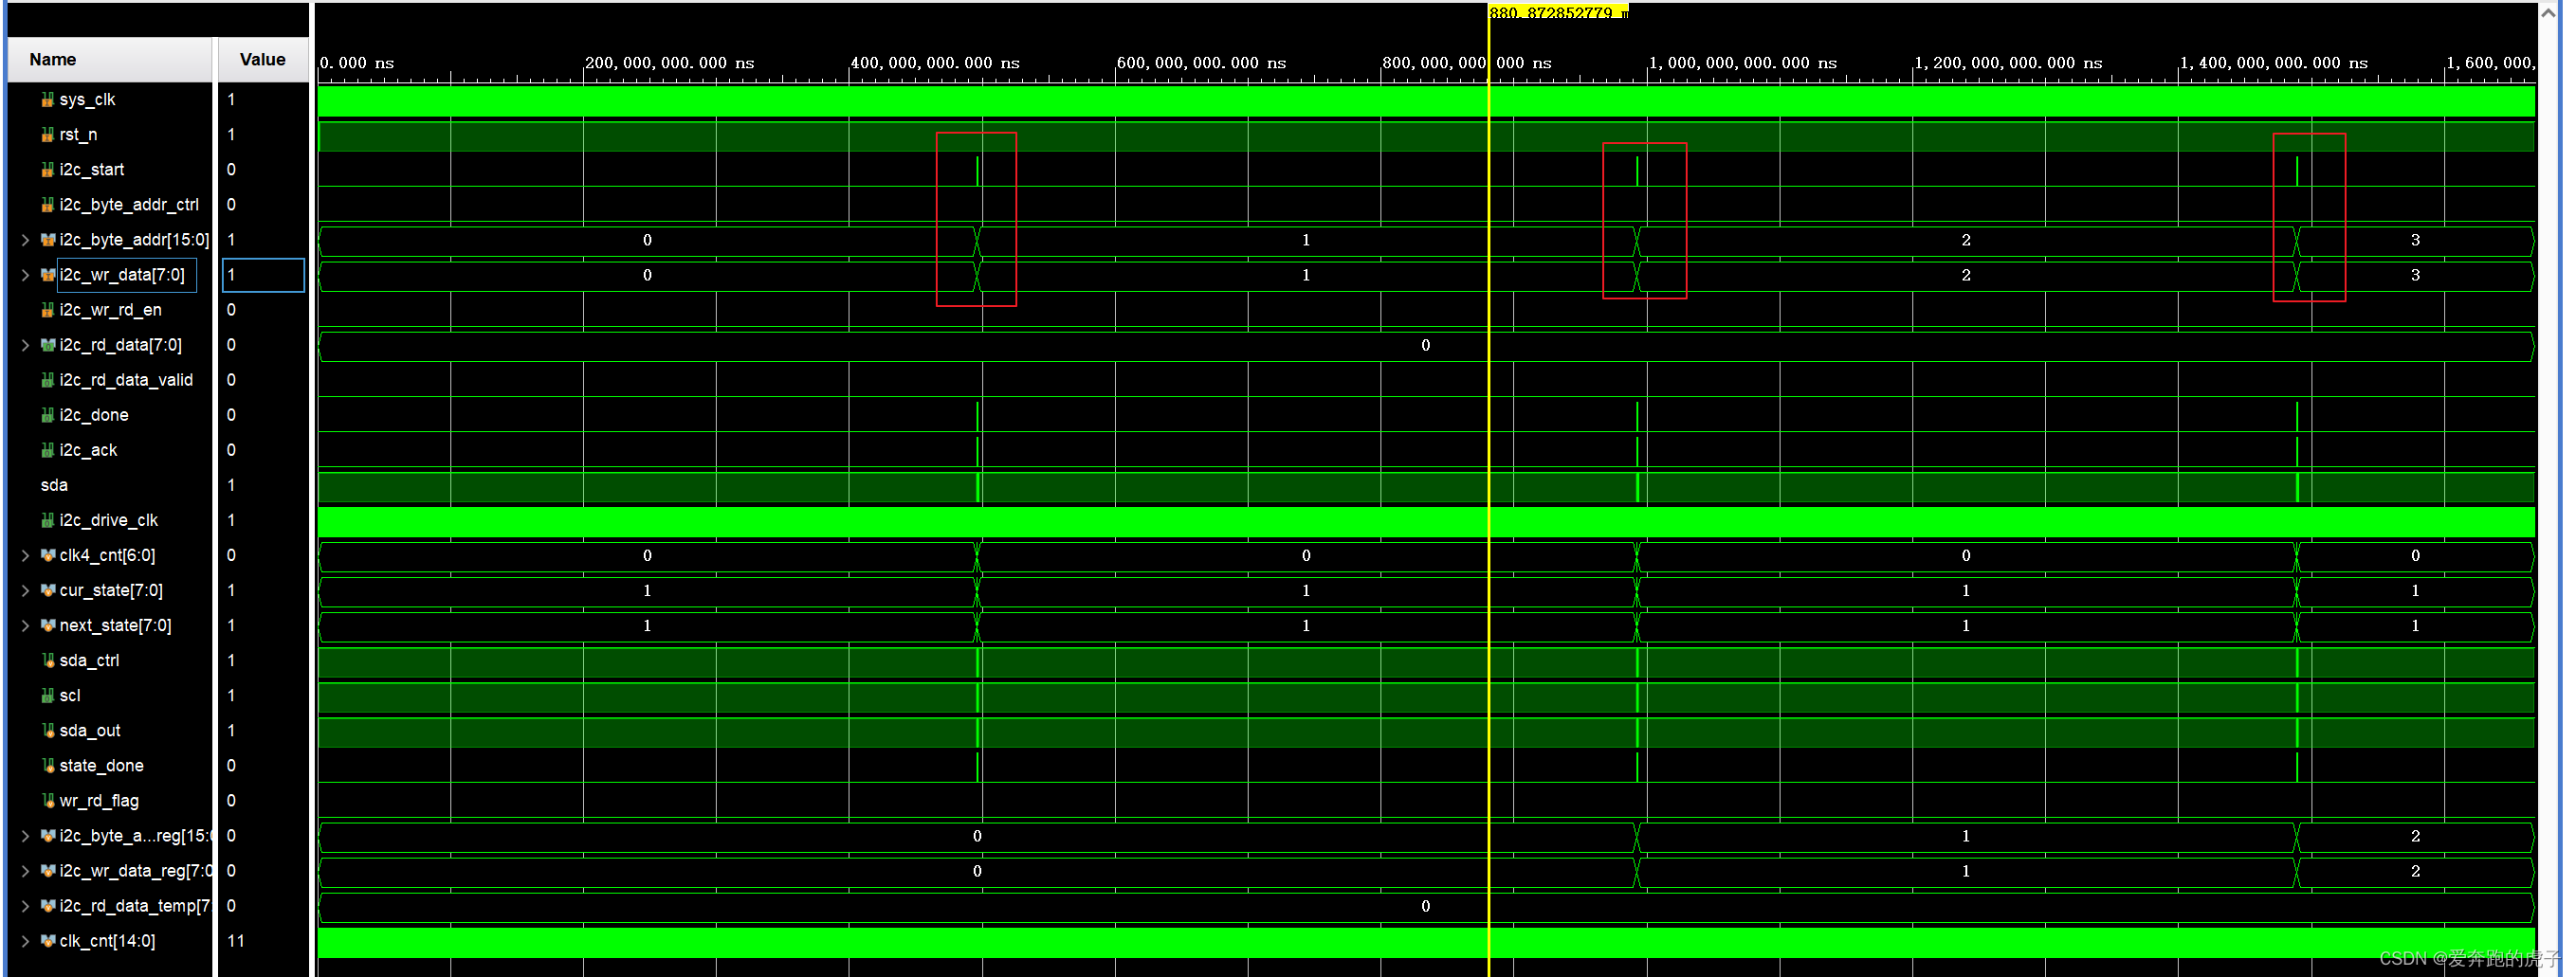The width and height of the screenshot is (2576, 977).
Task: Click the cur_state[7:0] bus icon
Action: tap(47, 590)
